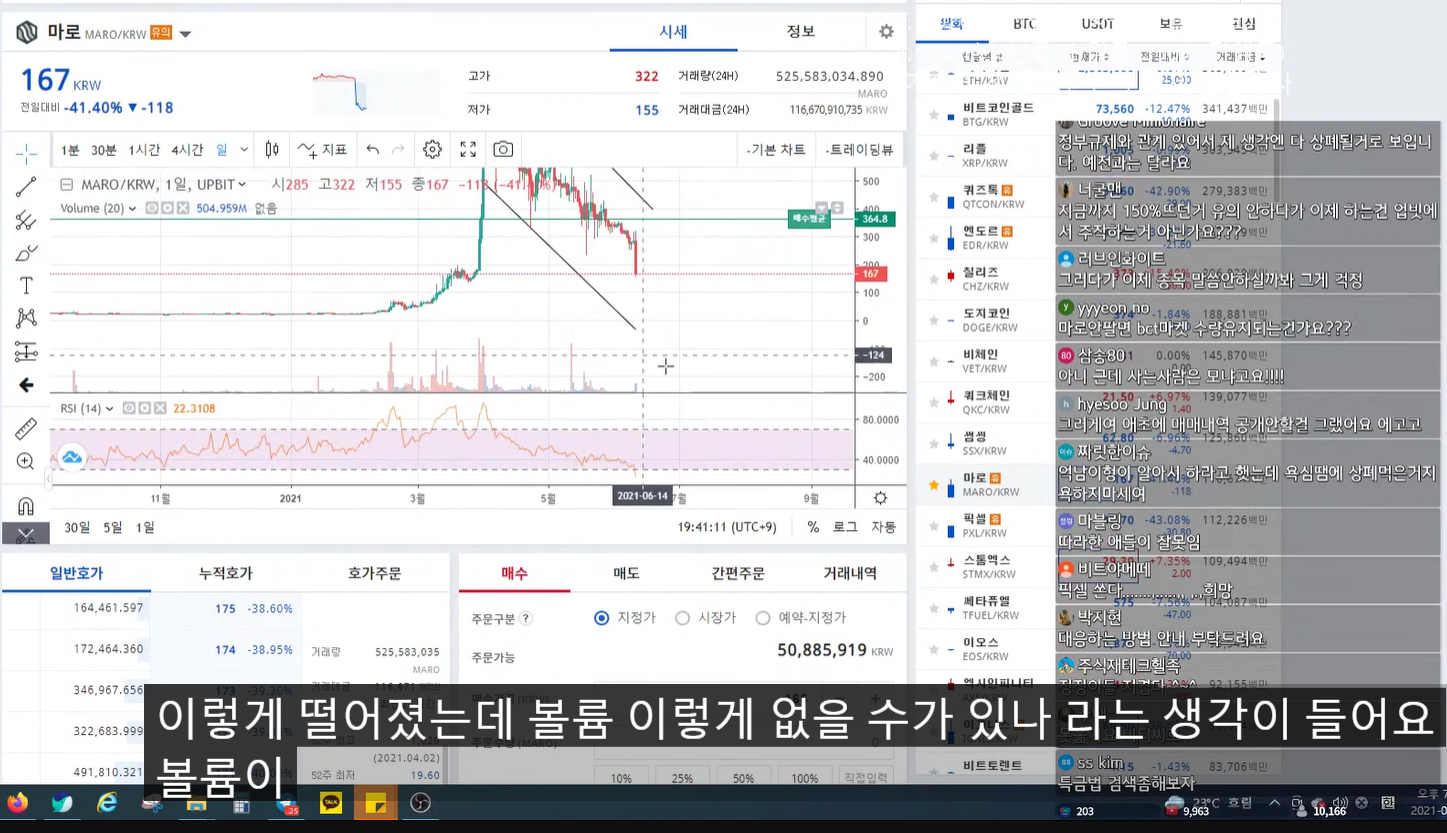Activate the chart zoom-in tool
This screenshot has height=833, width=1447.
coord(26,461)
